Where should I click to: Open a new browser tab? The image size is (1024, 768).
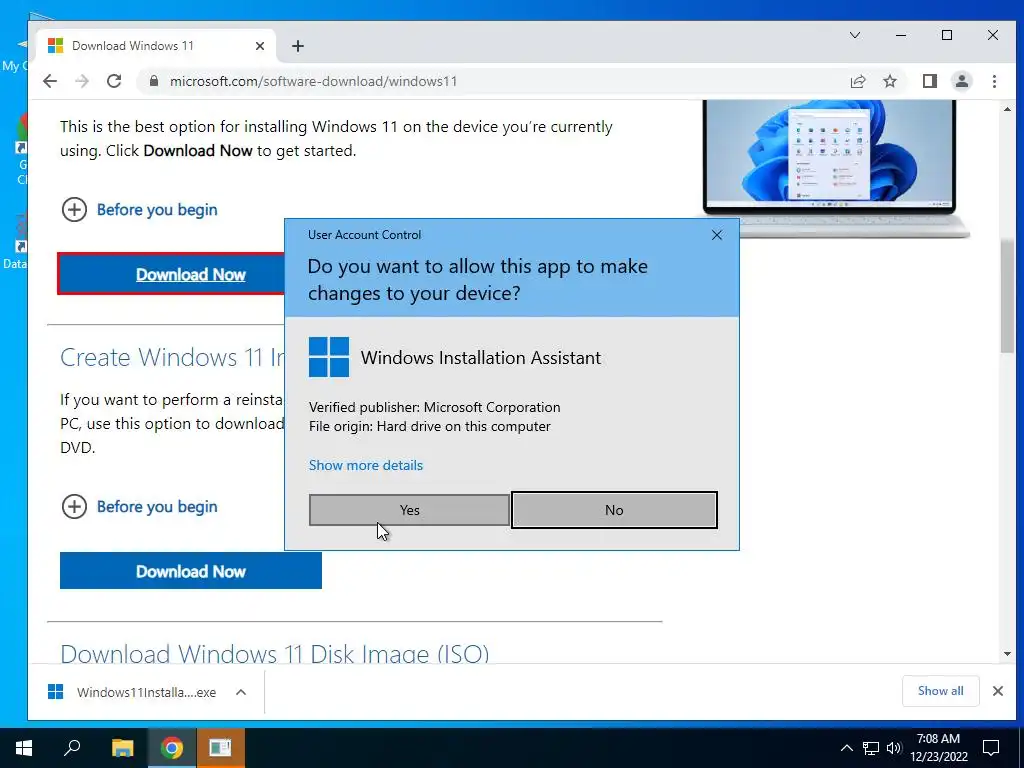point(298,46)
